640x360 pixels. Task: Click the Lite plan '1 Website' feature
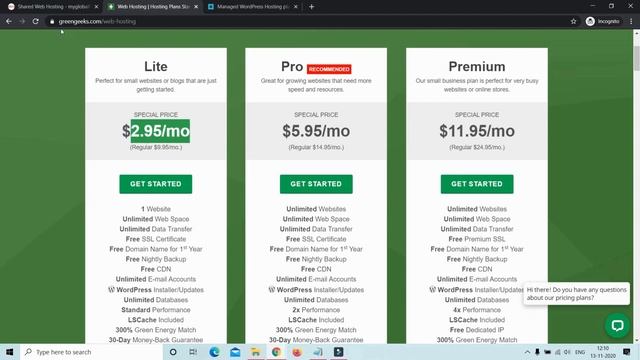coord(156,209)
